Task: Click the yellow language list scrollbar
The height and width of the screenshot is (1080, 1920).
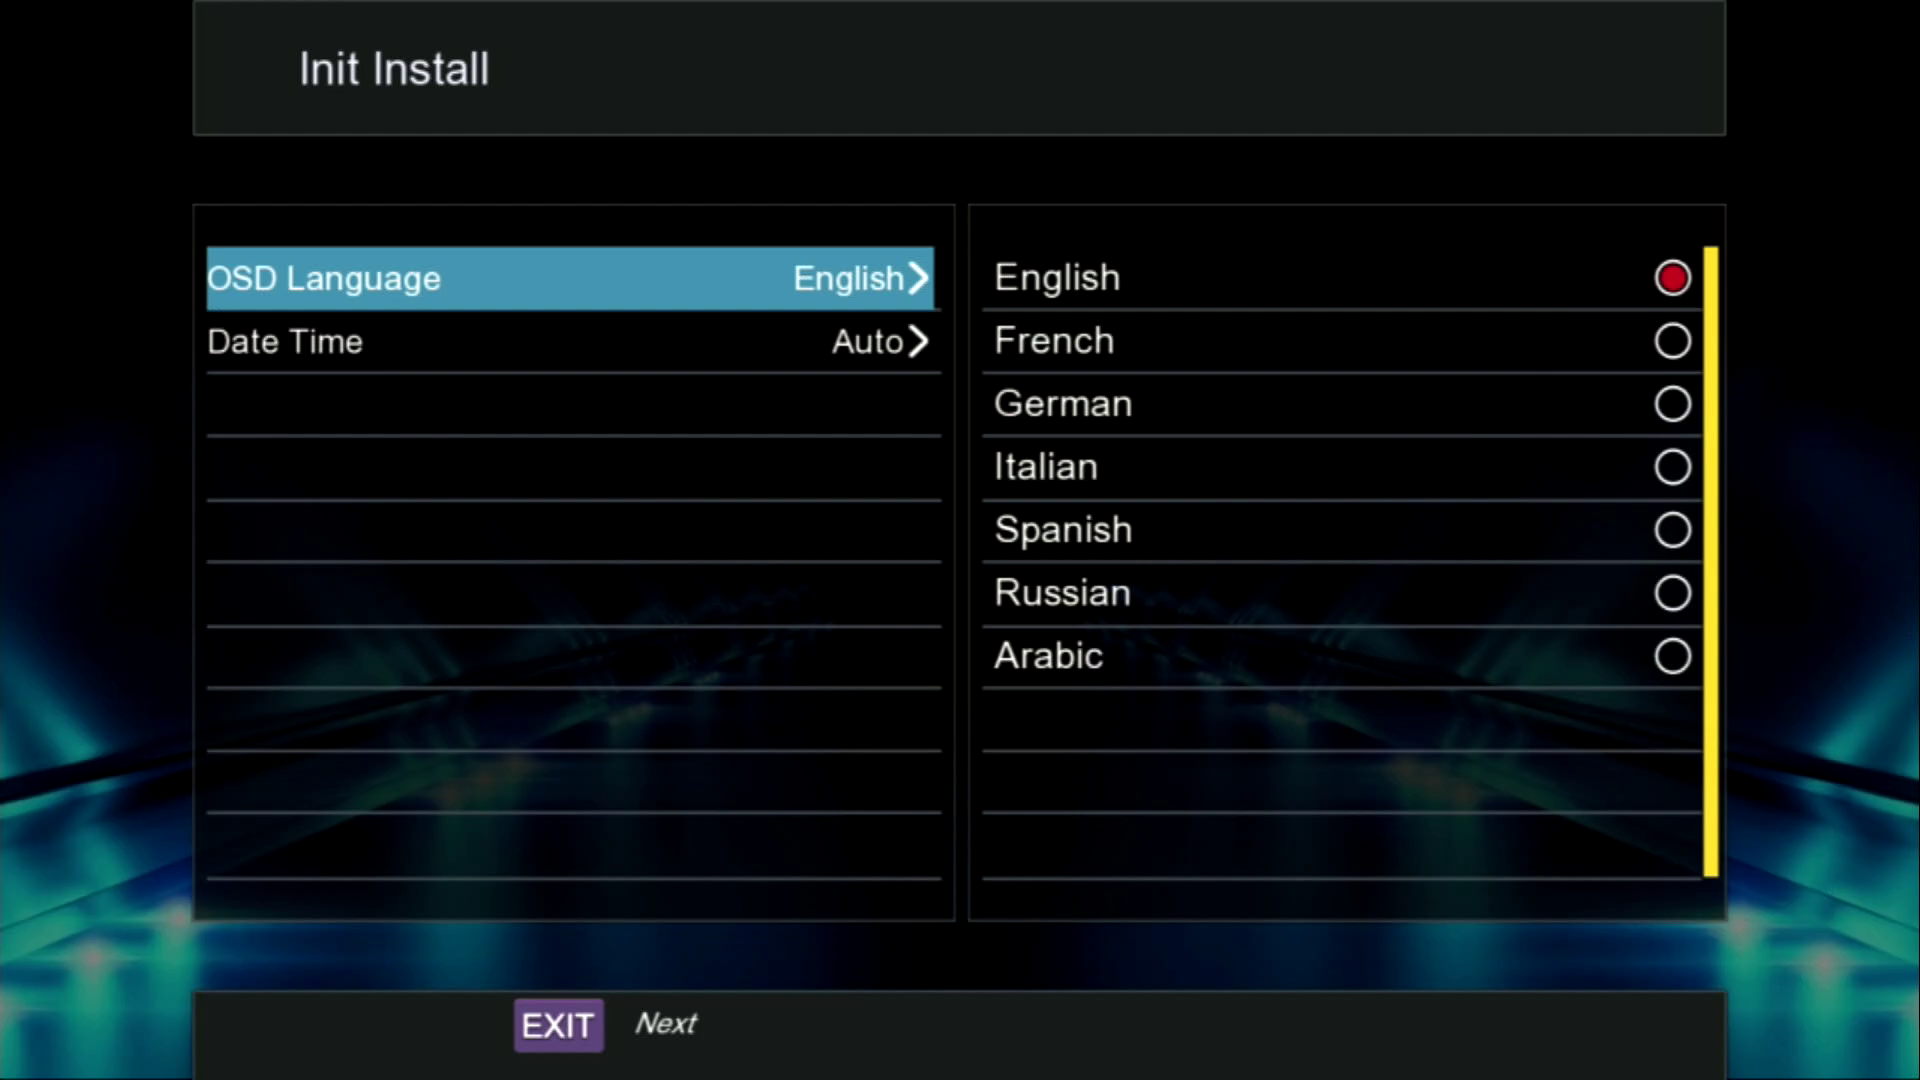Action: point(1710,560)
